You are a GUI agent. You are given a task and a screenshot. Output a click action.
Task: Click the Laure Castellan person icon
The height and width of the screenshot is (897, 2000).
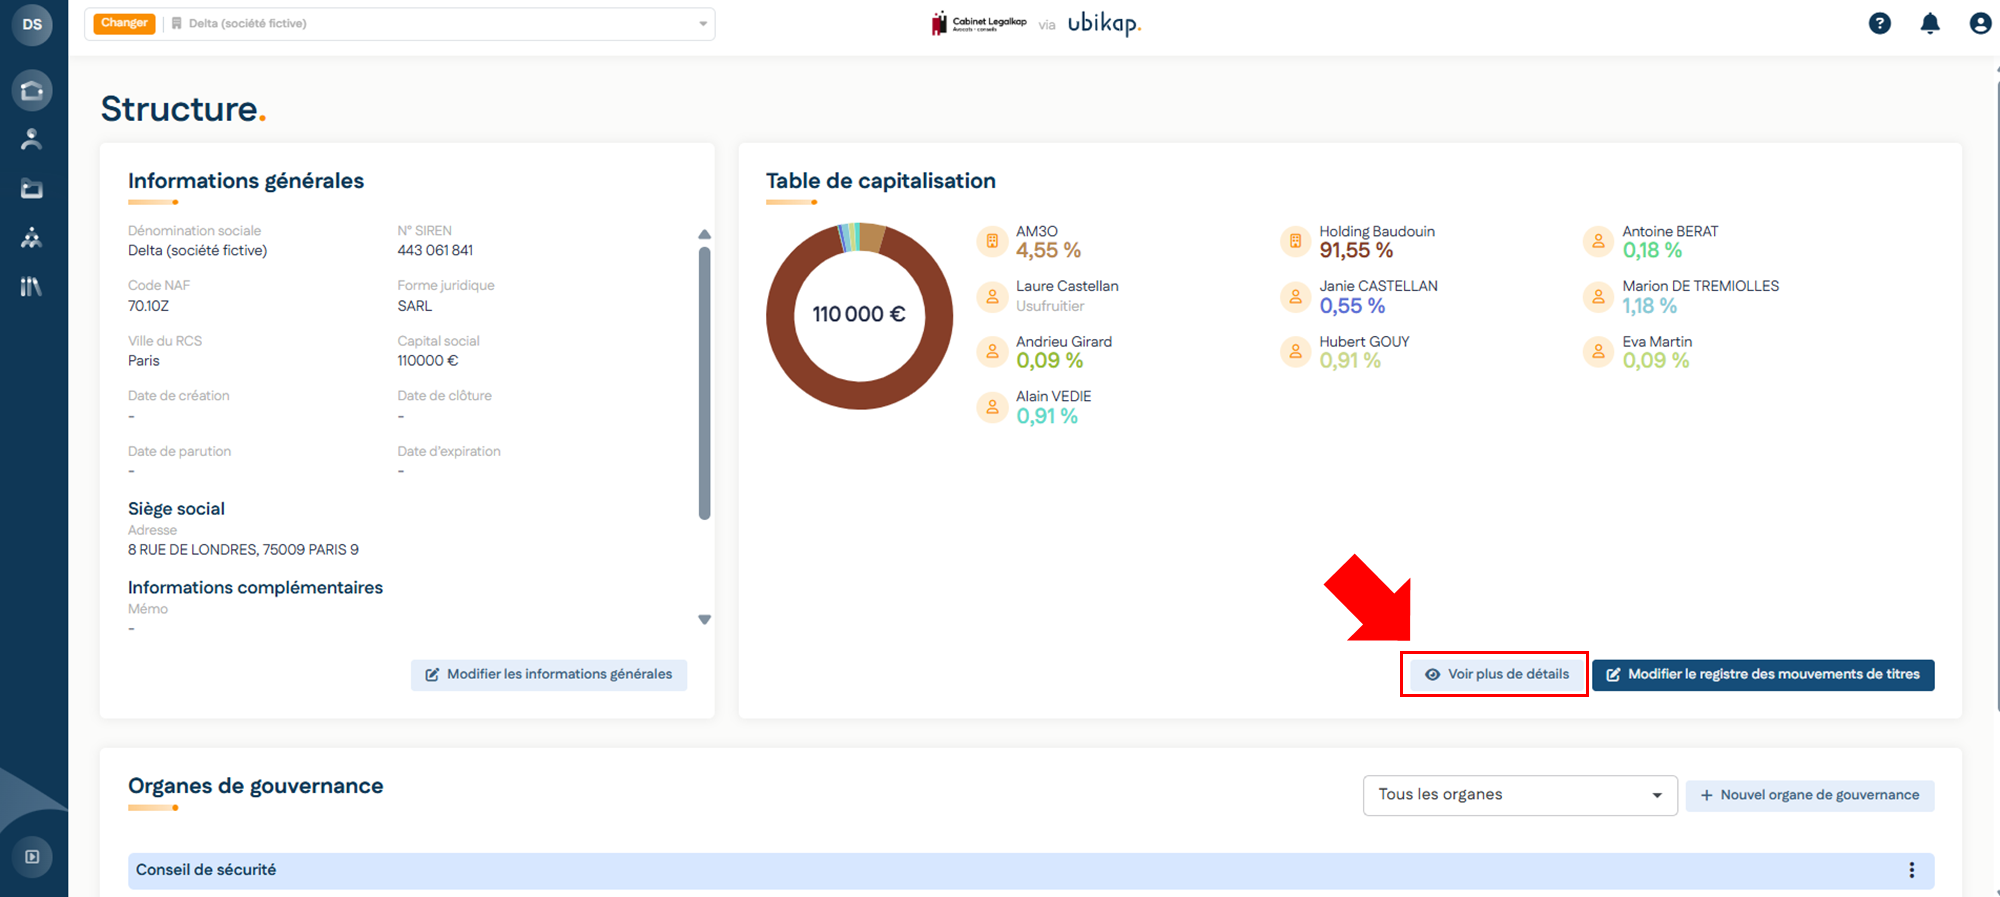point(992,296)
